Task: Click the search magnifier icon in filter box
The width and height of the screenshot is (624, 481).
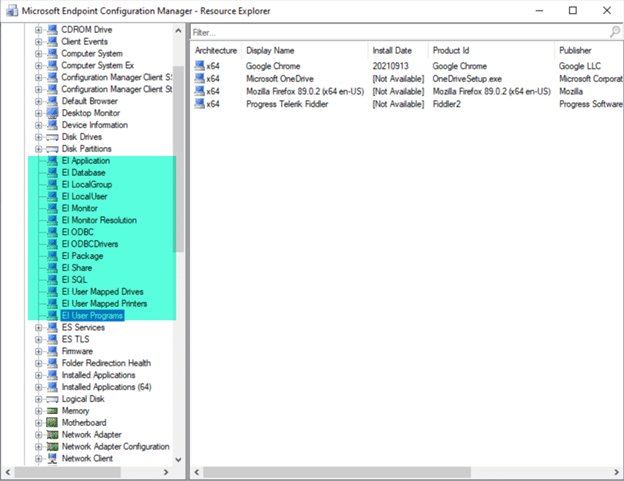Action: (x=615, y=32)
